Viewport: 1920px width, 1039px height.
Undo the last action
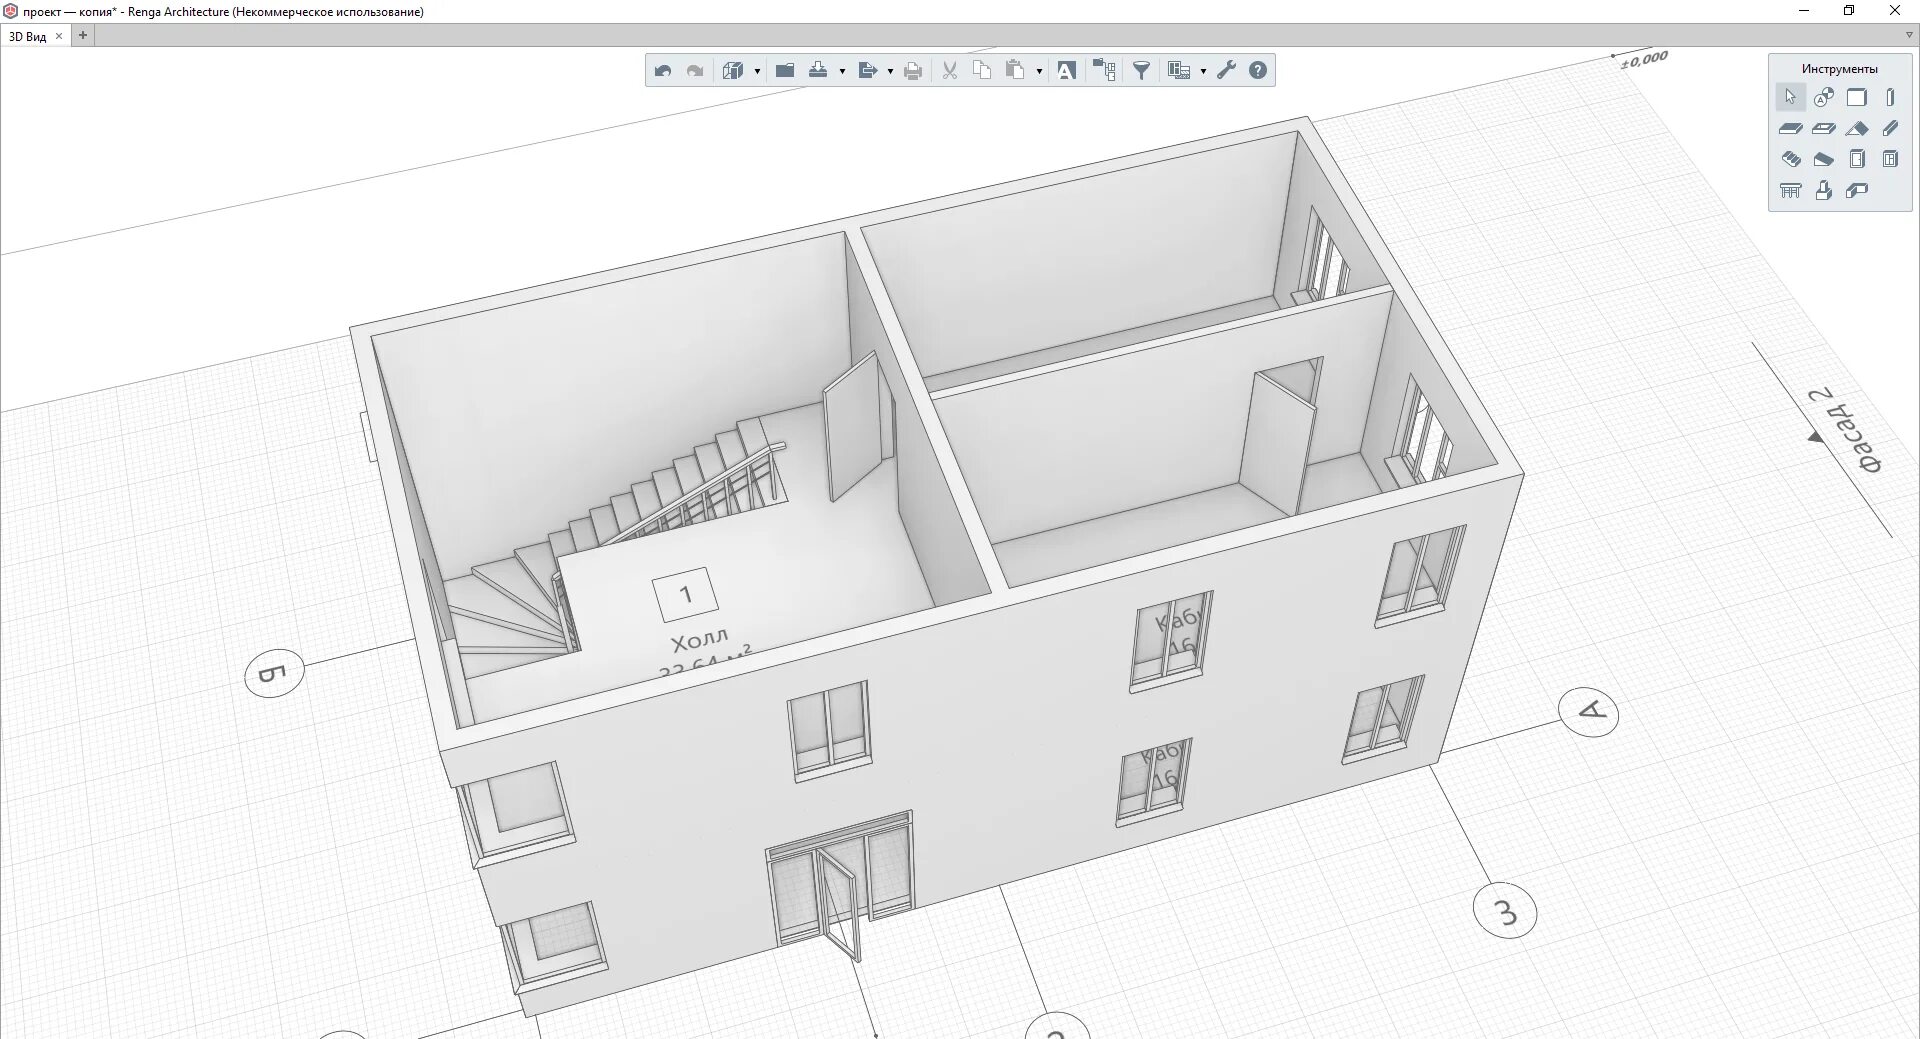tap(663, 70)
